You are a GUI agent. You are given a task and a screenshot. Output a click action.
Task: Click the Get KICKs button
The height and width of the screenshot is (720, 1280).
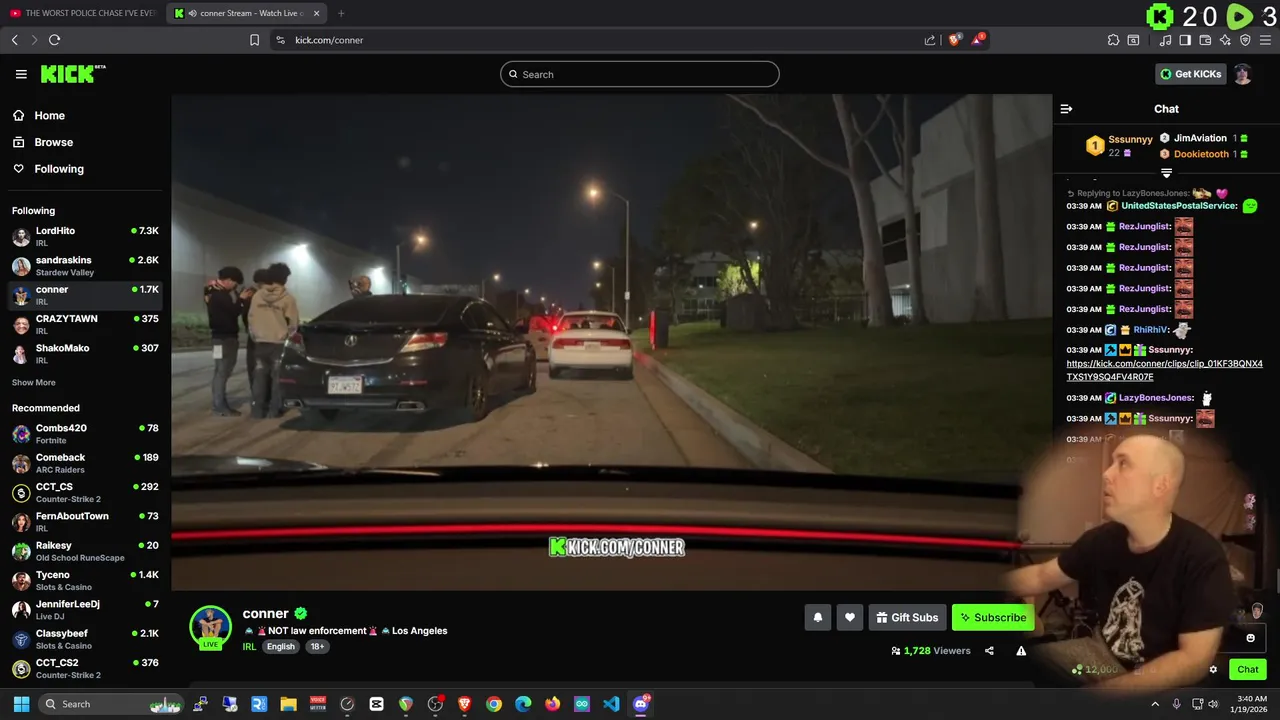pos(1190,74)
